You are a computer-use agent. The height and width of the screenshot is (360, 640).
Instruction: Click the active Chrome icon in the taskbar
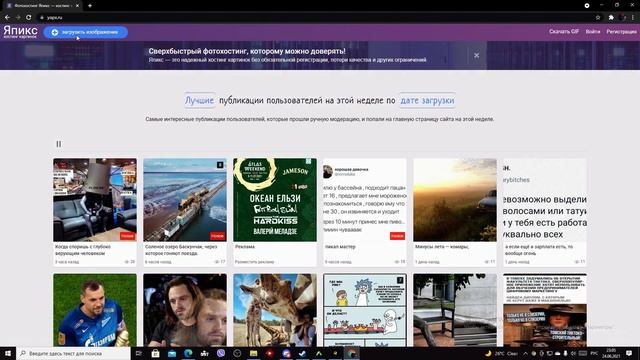click(351, 353)
